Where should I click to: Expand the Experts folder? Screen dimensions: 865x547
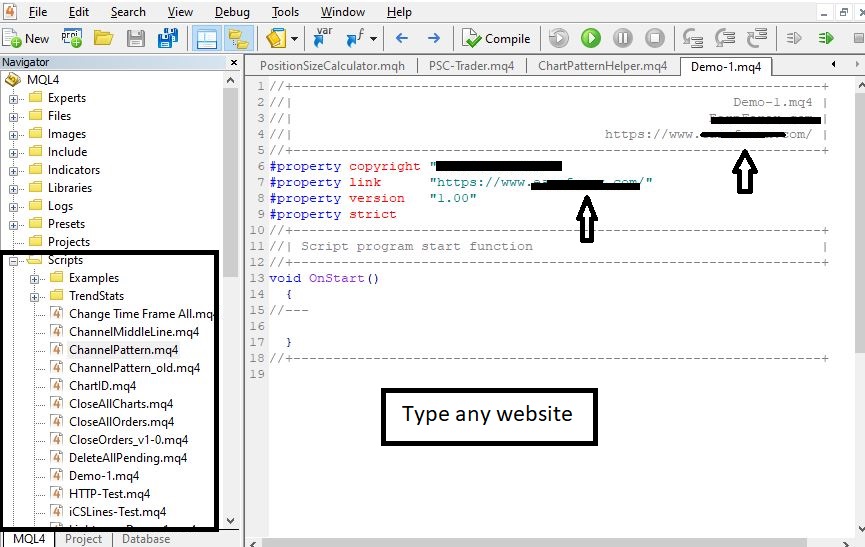point(13,99)
